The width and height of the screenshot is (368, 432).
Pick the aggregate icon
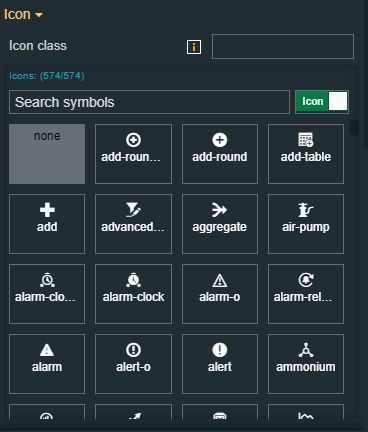coord(220,224)
